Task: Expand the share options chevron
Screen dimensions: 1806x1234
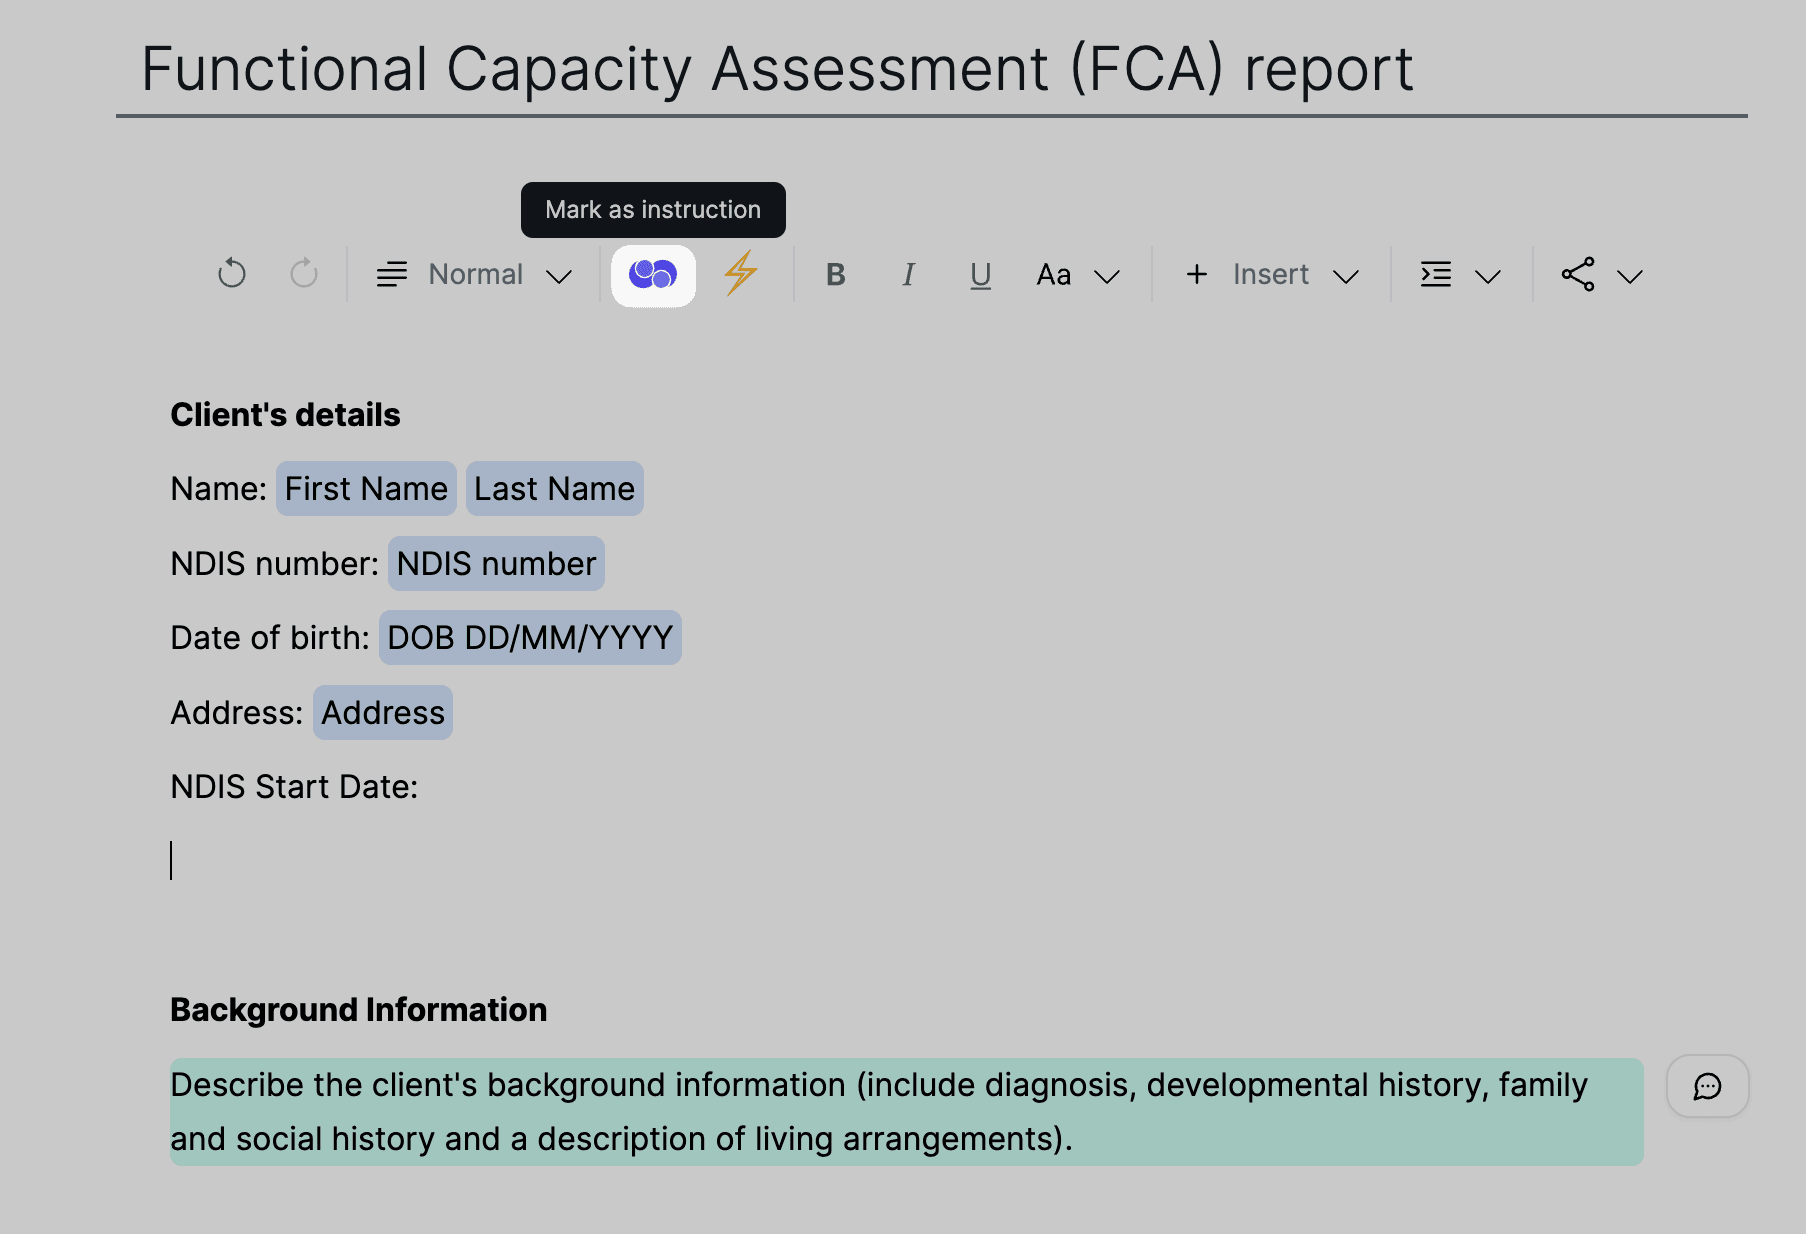Action: (x=1630, y=276)
